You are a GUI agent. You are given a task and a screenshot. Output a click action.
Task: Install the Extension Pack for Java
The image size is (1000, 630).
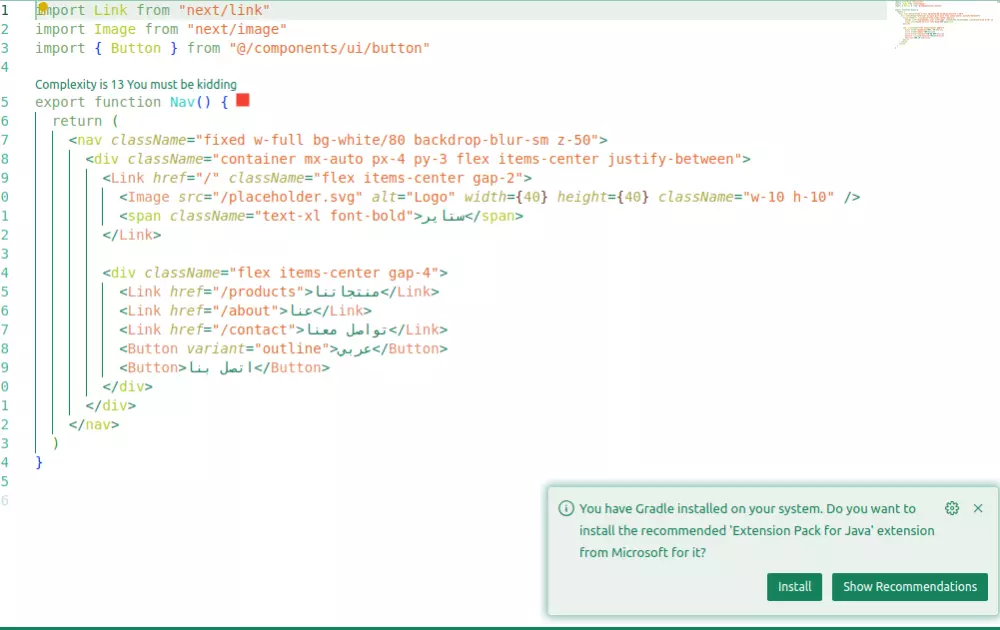point(794,587)
